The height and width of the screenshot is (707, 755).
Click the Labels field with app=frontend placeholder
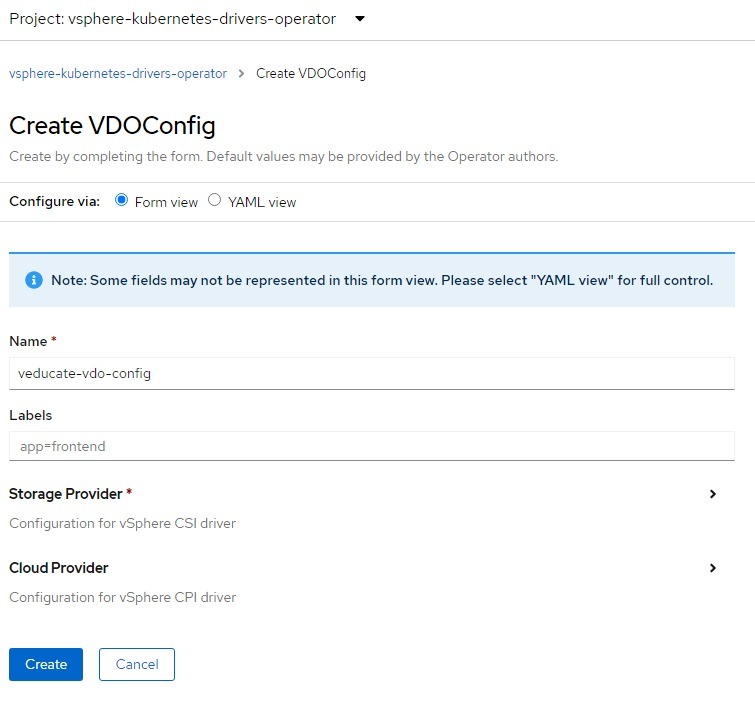372,446
